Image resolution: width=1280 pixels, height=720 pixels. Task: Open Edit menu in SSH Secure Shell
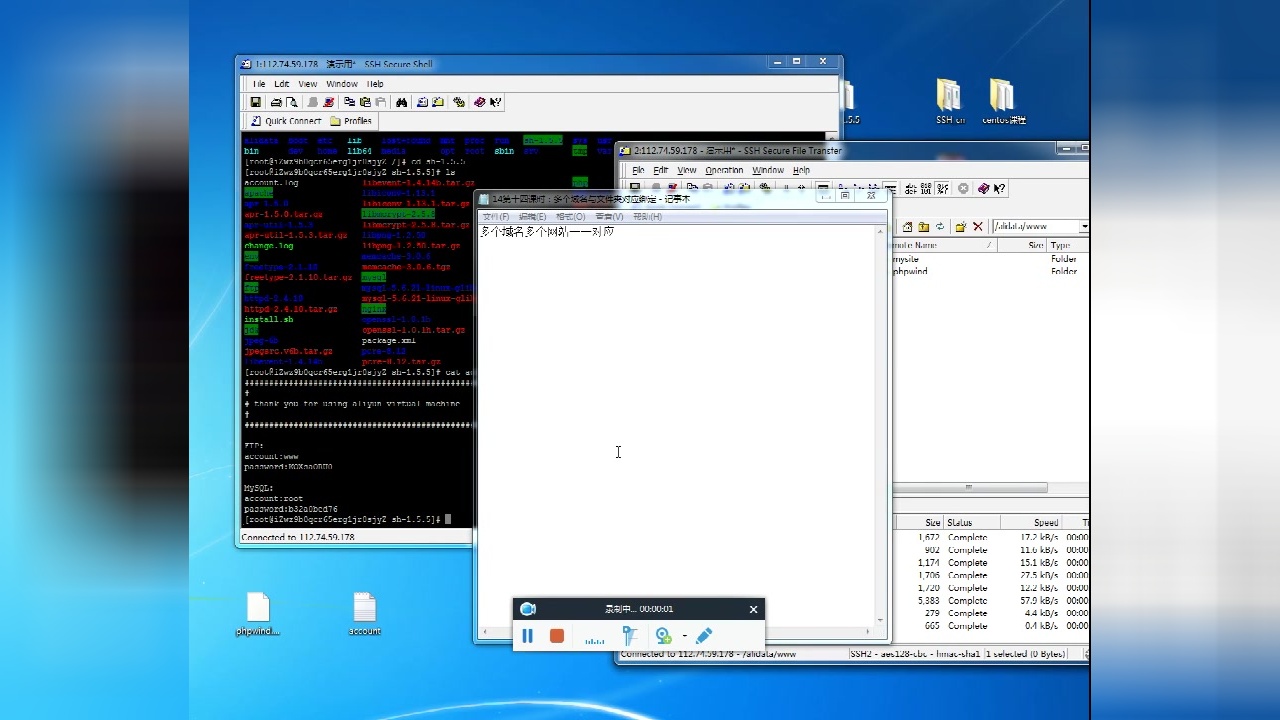[x=282, y=84]
